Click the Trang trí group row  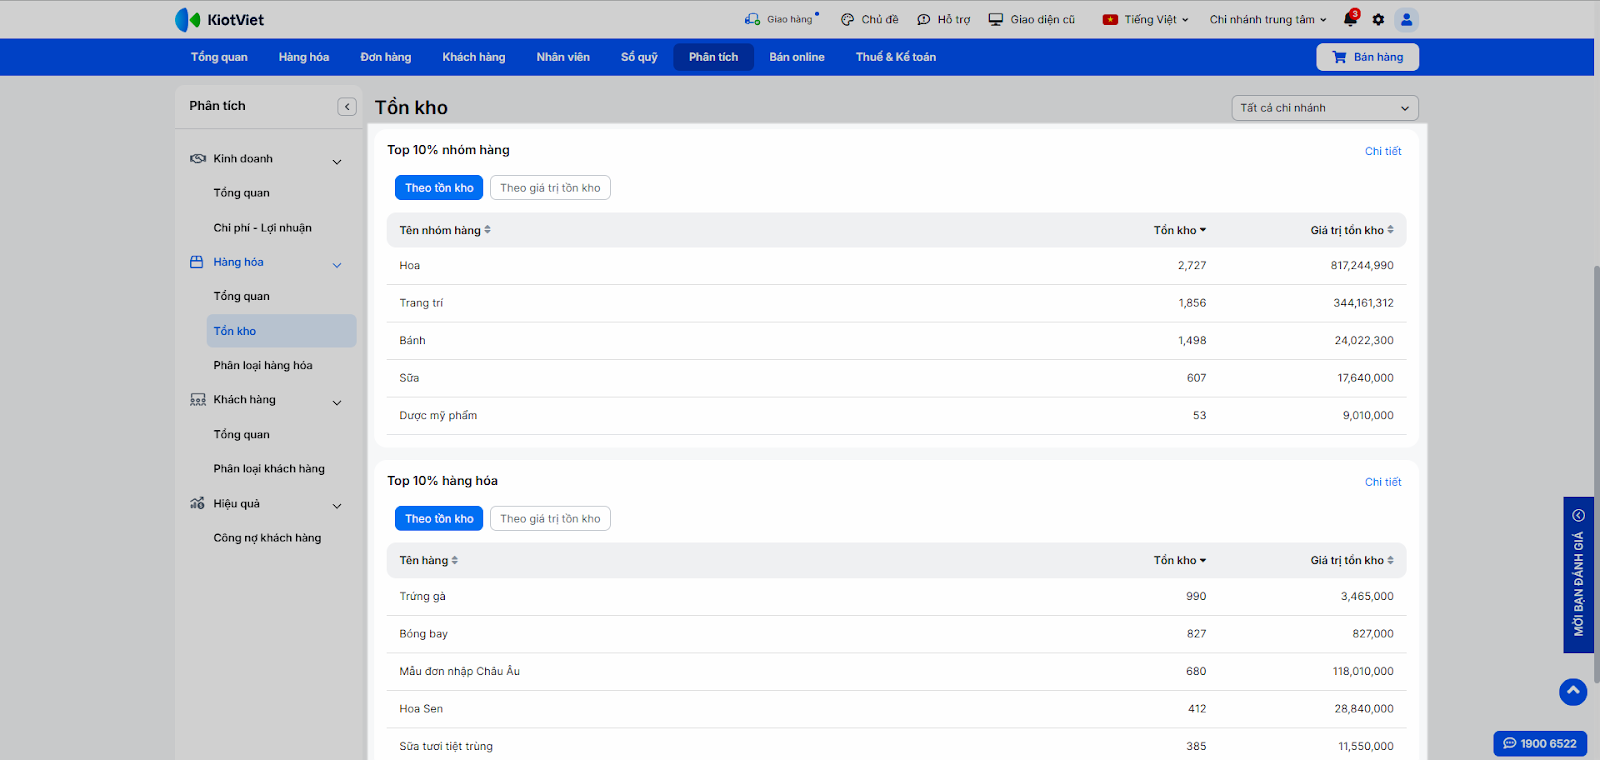(896, 303)
